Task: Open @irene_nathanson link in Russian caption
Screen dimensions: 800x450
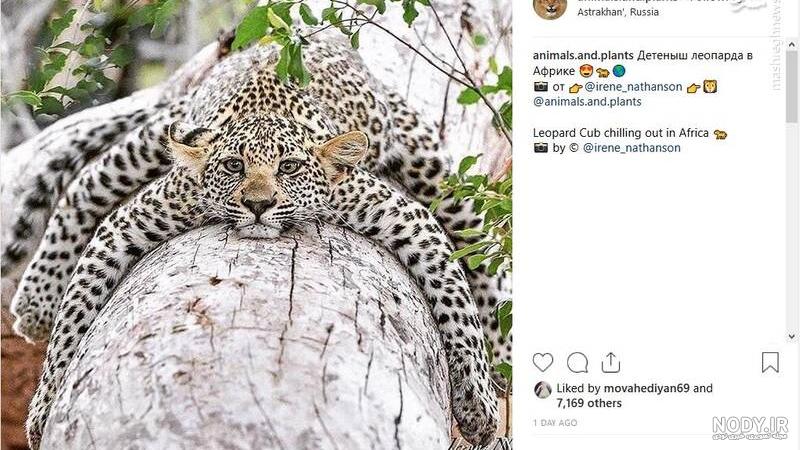Action: 633,87
